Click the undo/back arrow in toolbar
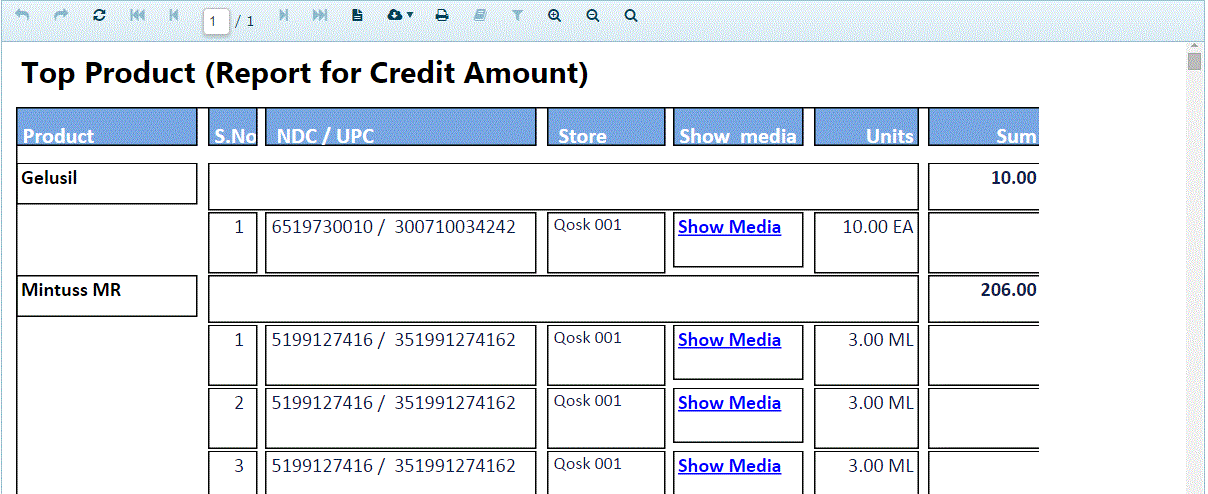This screenshot has height=494, width=1208. (x=22, y=15)
